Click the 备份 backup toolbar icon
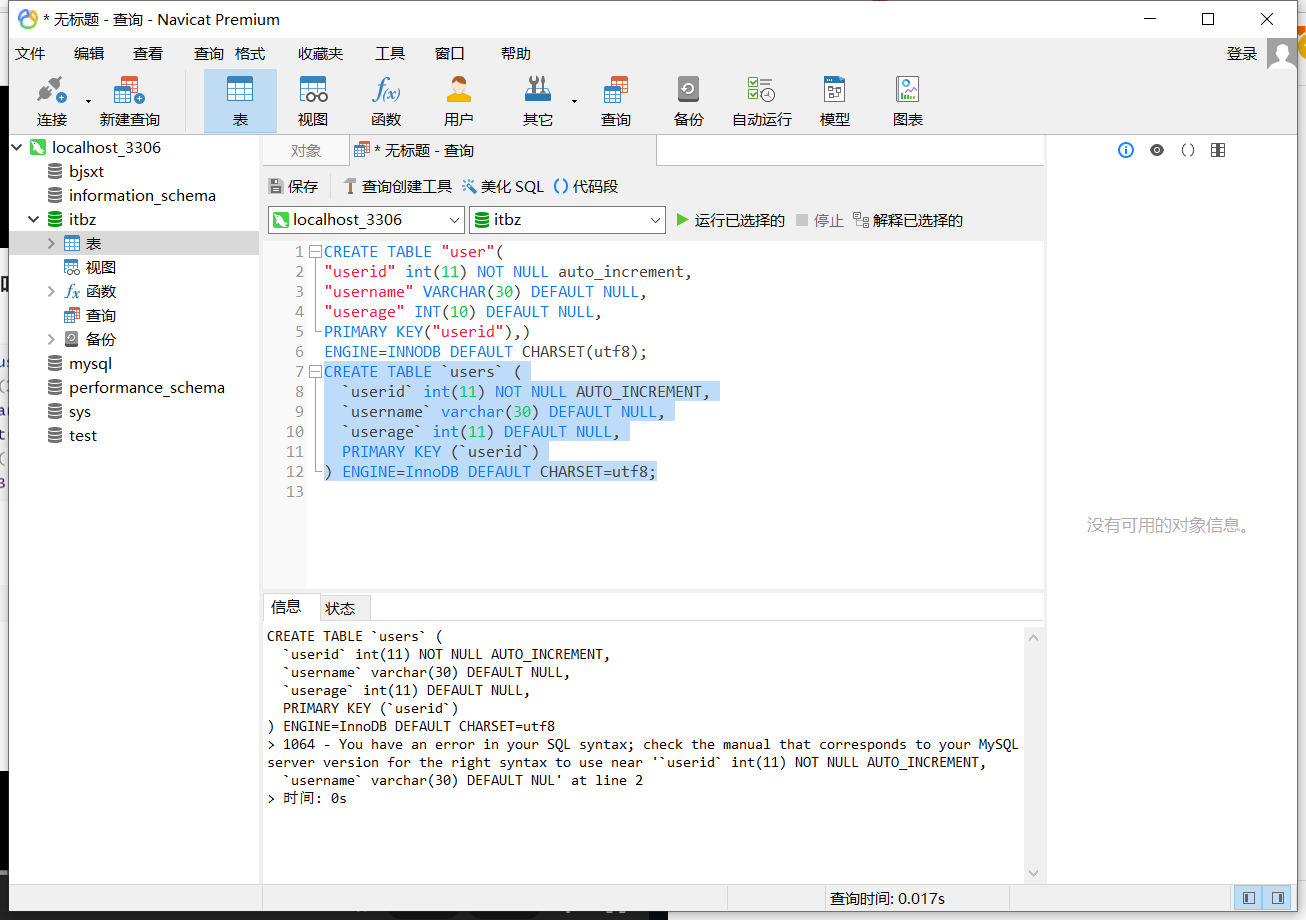 688,101
